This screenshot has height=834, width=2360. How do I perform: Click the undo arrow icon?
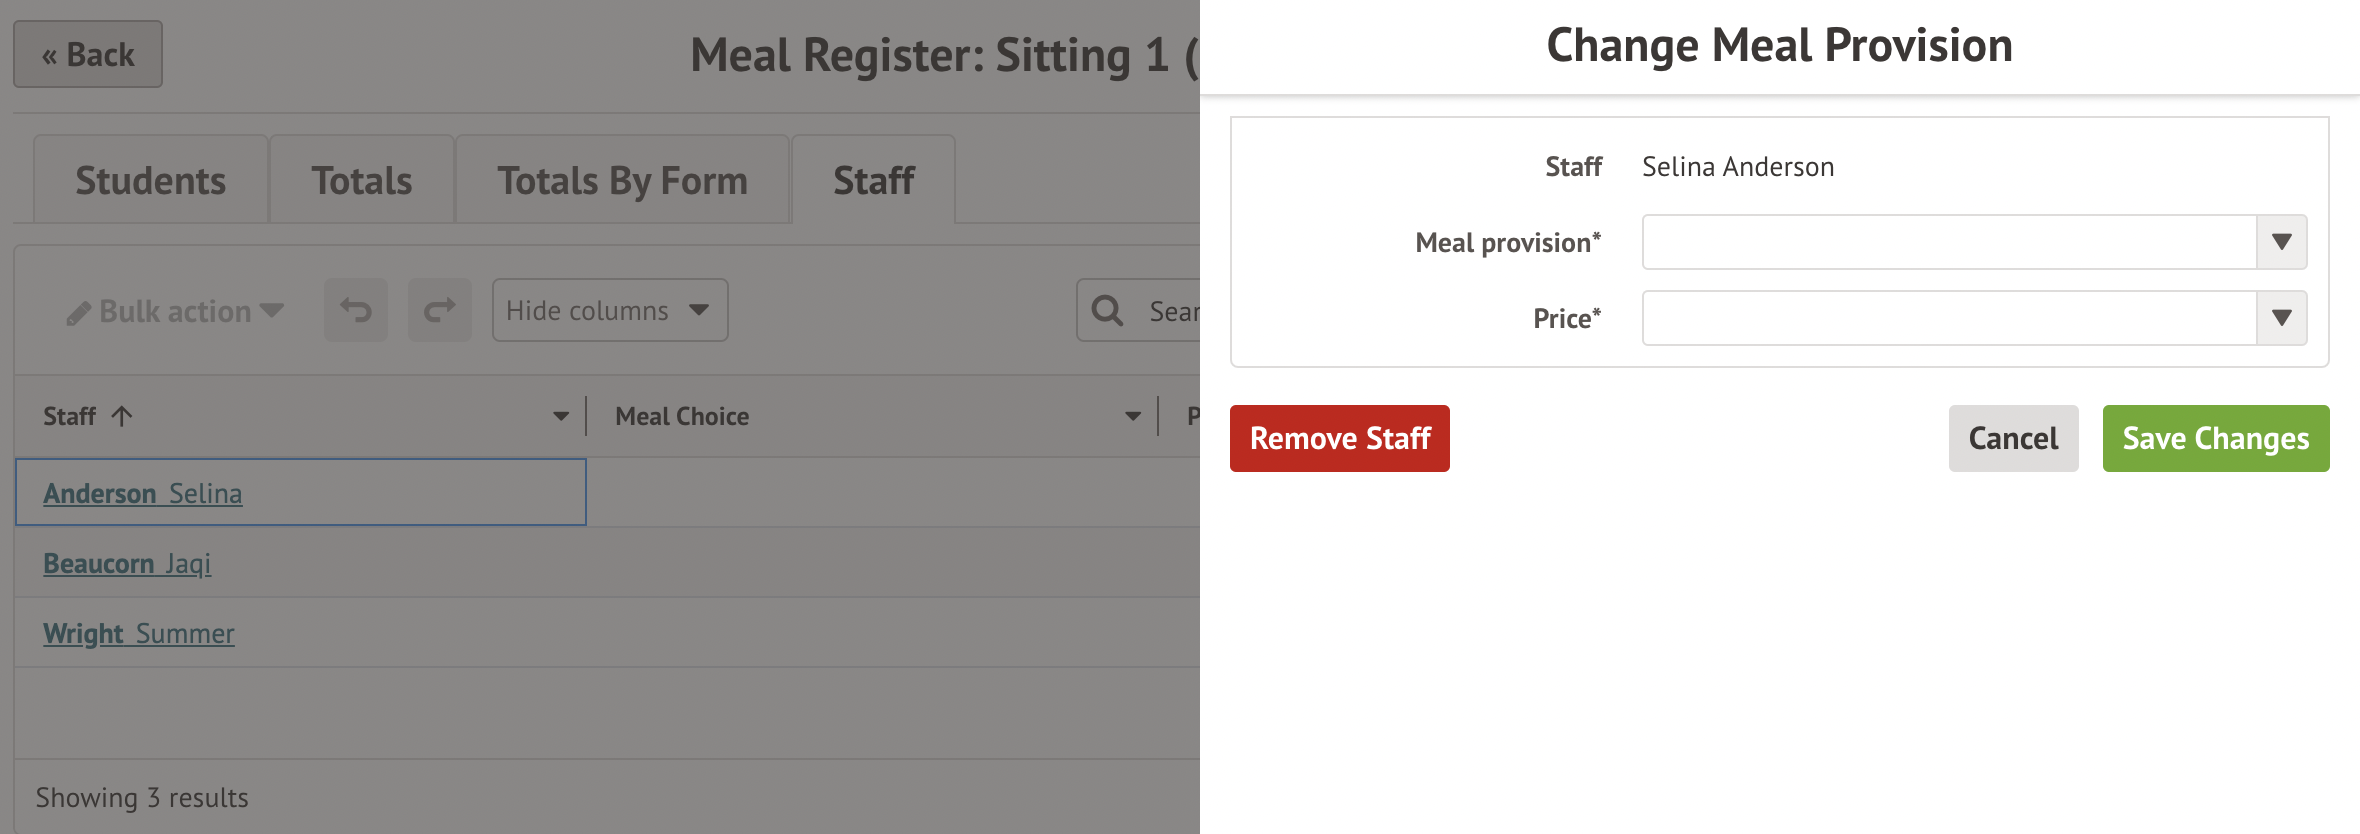click(x=355, y=311)
